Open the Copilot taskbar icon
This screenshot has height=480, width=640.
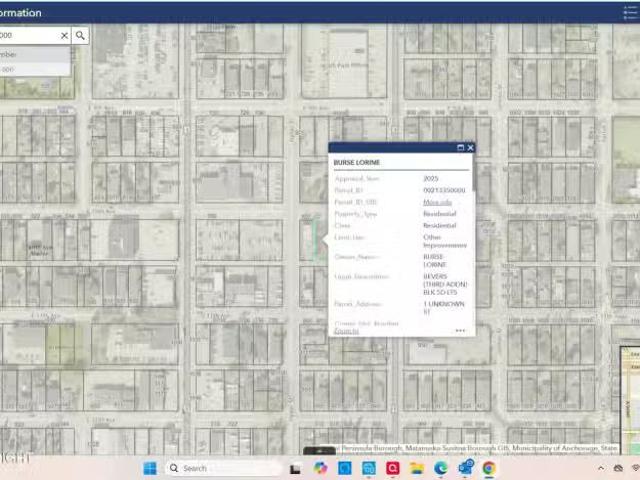point(320,468)
